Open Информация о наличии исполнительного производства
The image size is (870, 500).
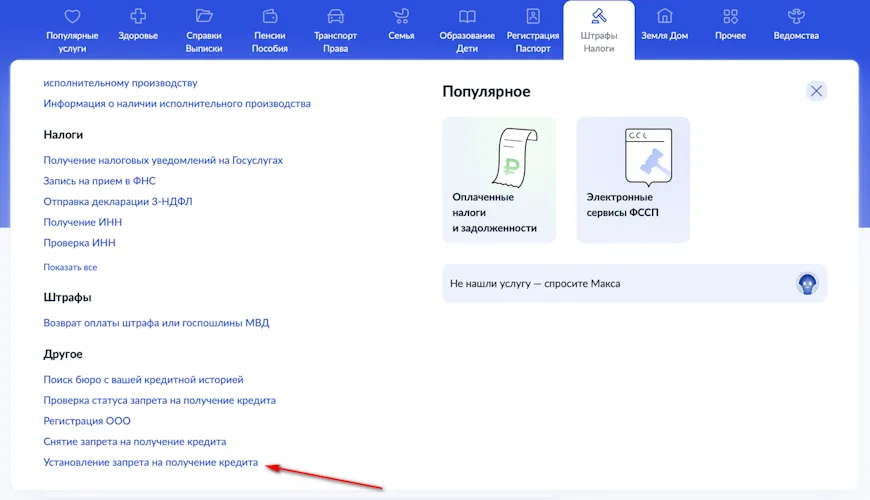click(x=177, y=104)
